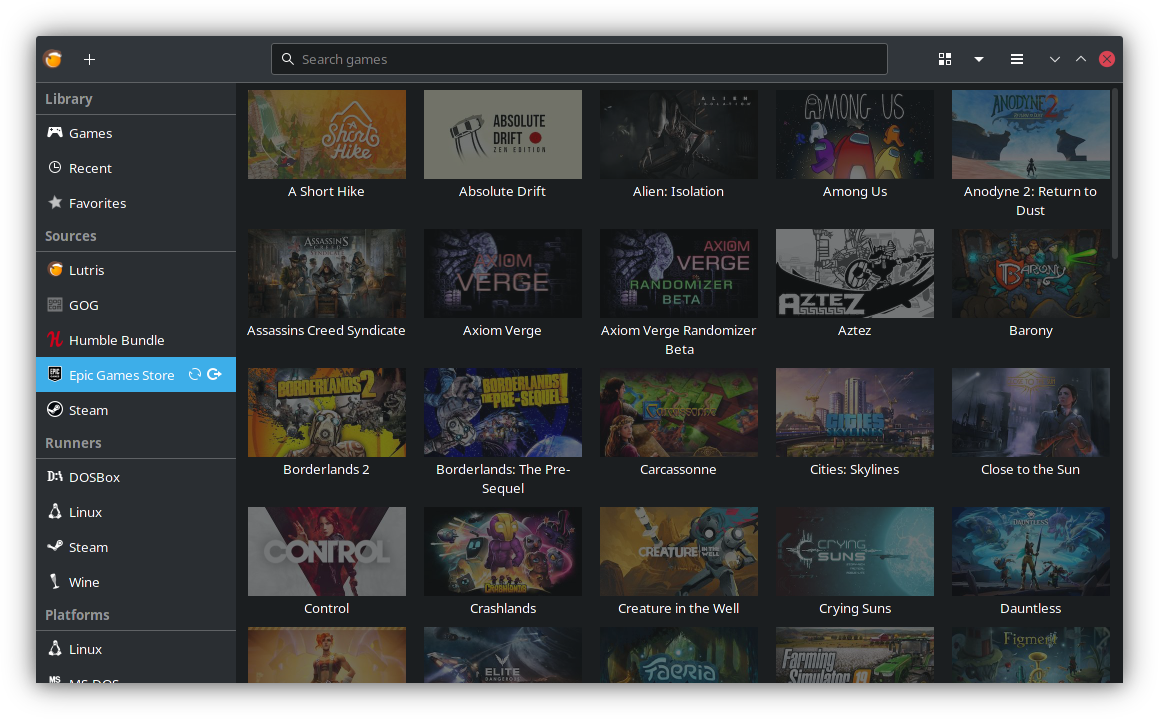Disconnect Epic Games Store account icon
The image size is (1159, 719).
click(214, 375)
